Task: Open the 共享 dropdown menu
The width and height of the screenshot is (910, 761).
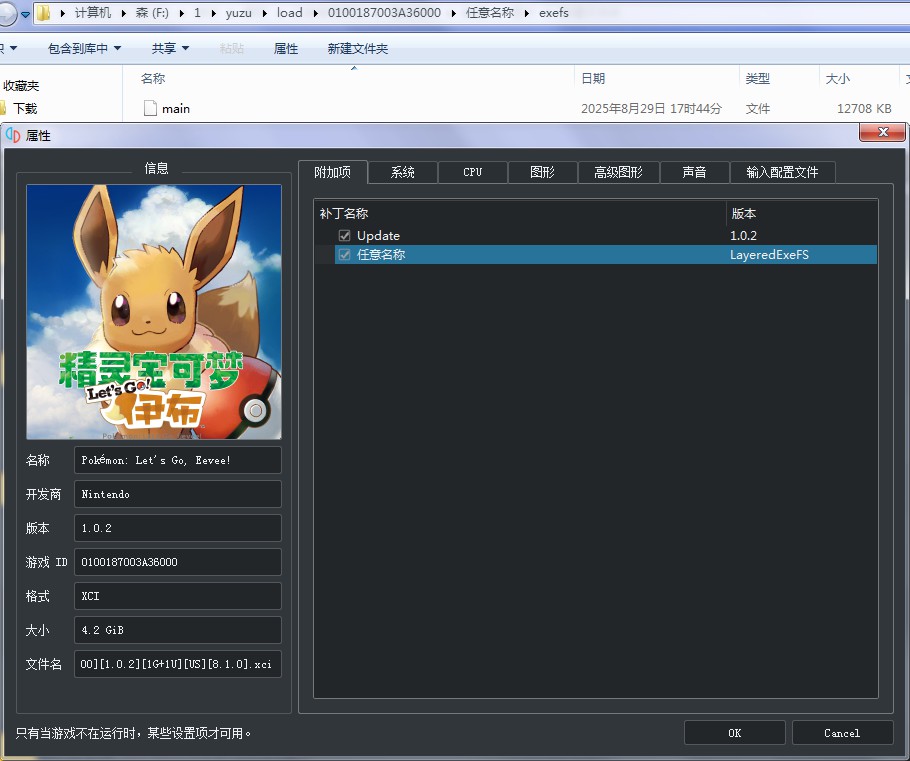Action: [x=169, y=48]
